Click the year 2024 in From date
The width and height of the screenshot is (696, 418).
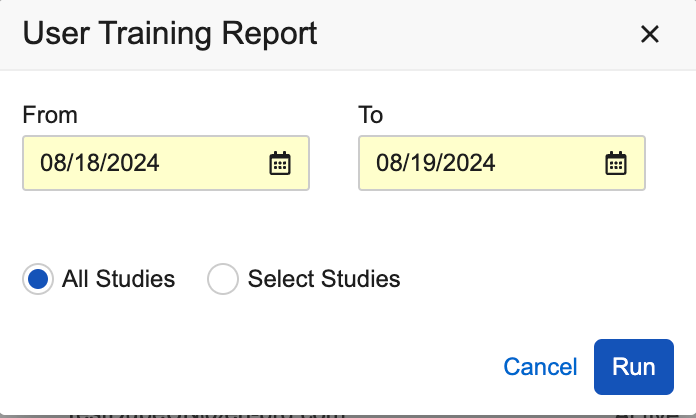135,163
